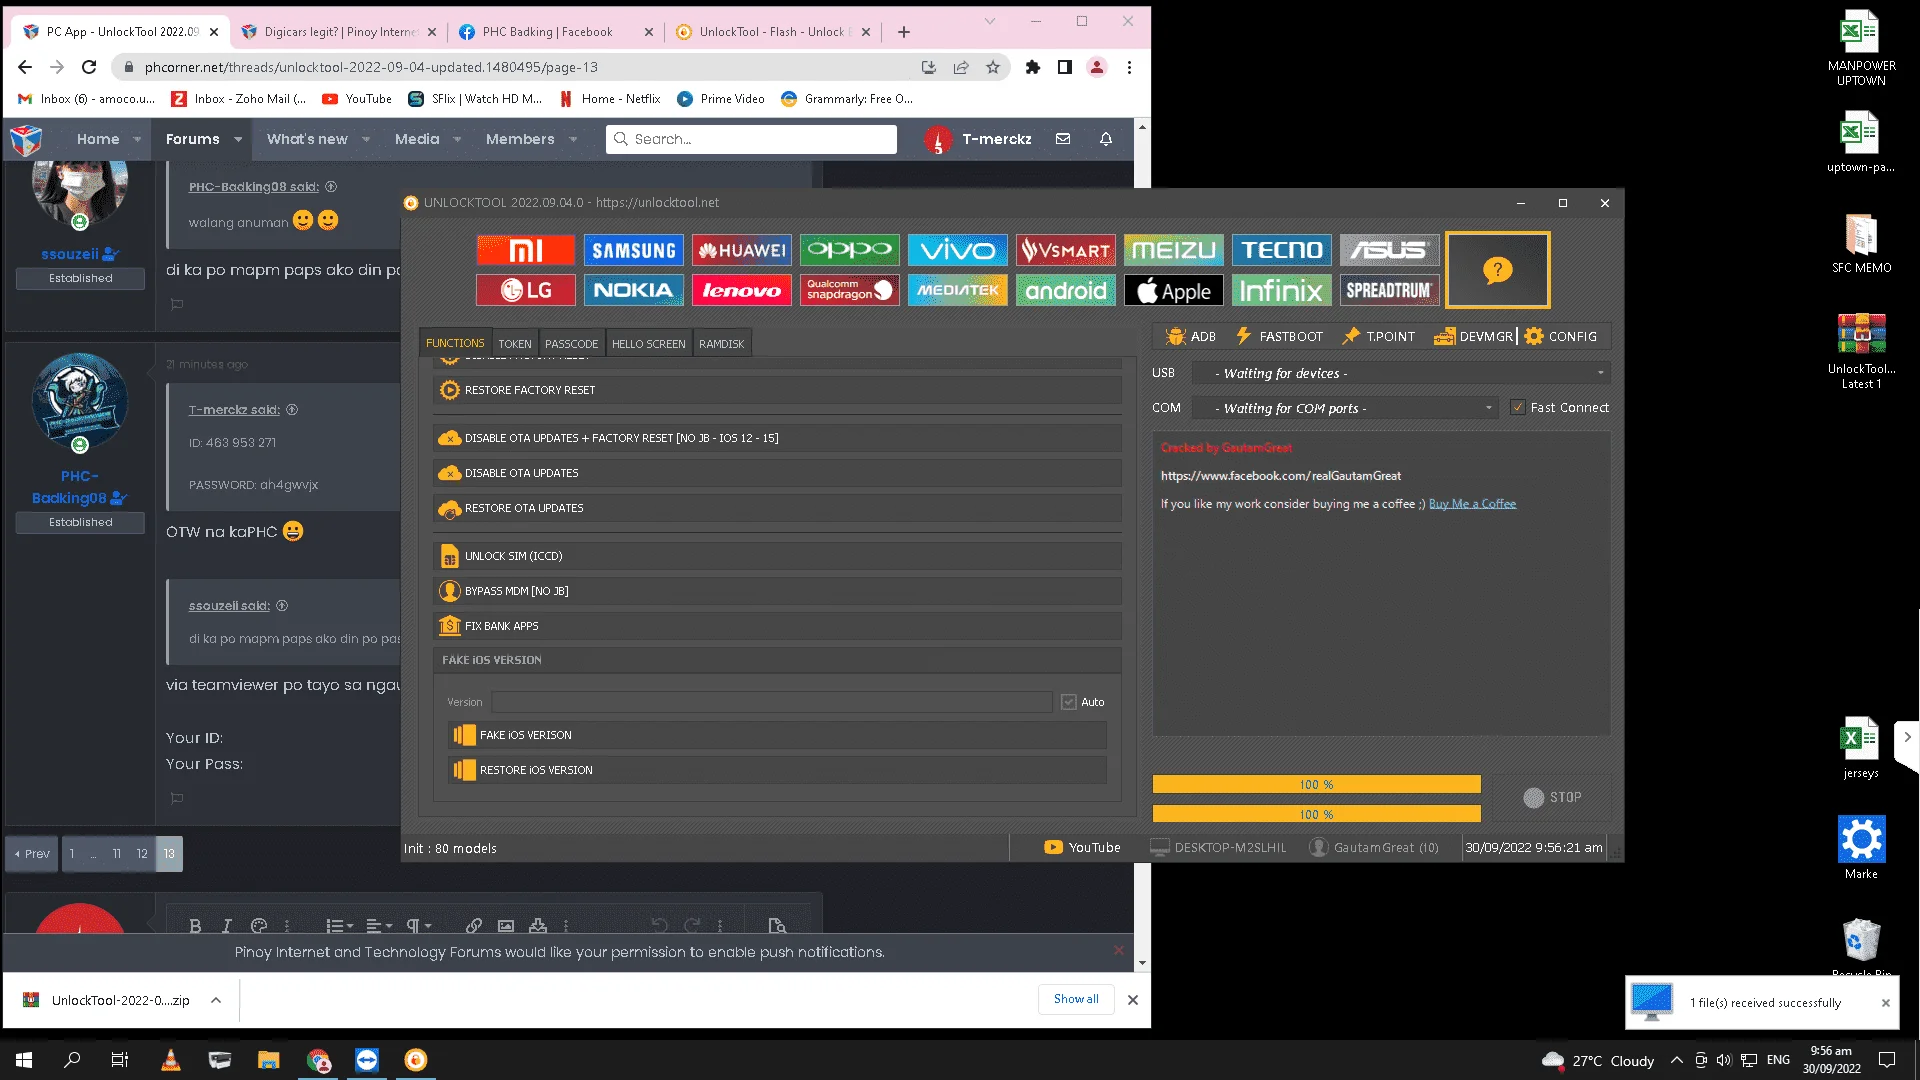Open the DEVMGR device manager
Viewport: 1920px width, 1080px height.
pyautogui.click(x=1474, y=336)
